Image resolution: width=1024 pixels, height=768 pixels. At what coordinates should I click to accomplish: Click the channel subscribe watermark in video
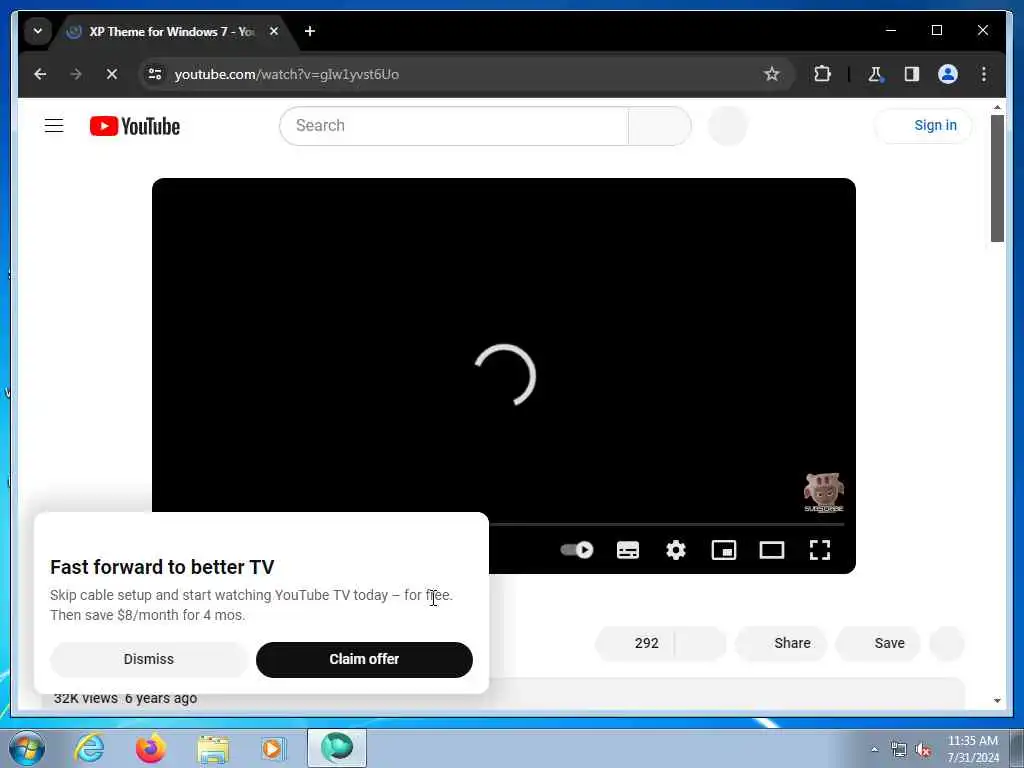coord(824,493)
